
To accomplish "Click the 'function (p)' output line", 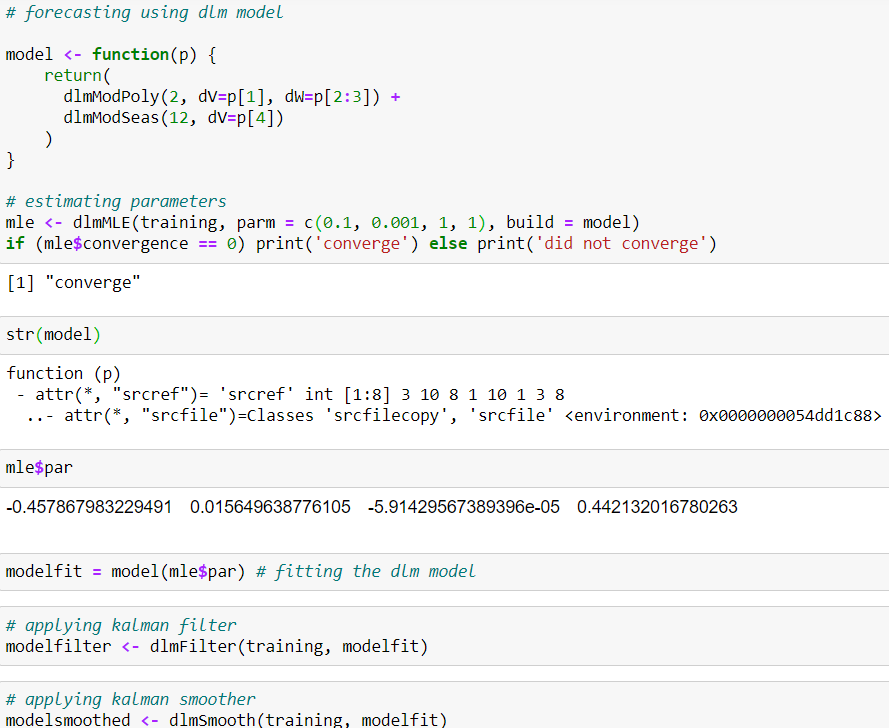I will click(64, 374).
